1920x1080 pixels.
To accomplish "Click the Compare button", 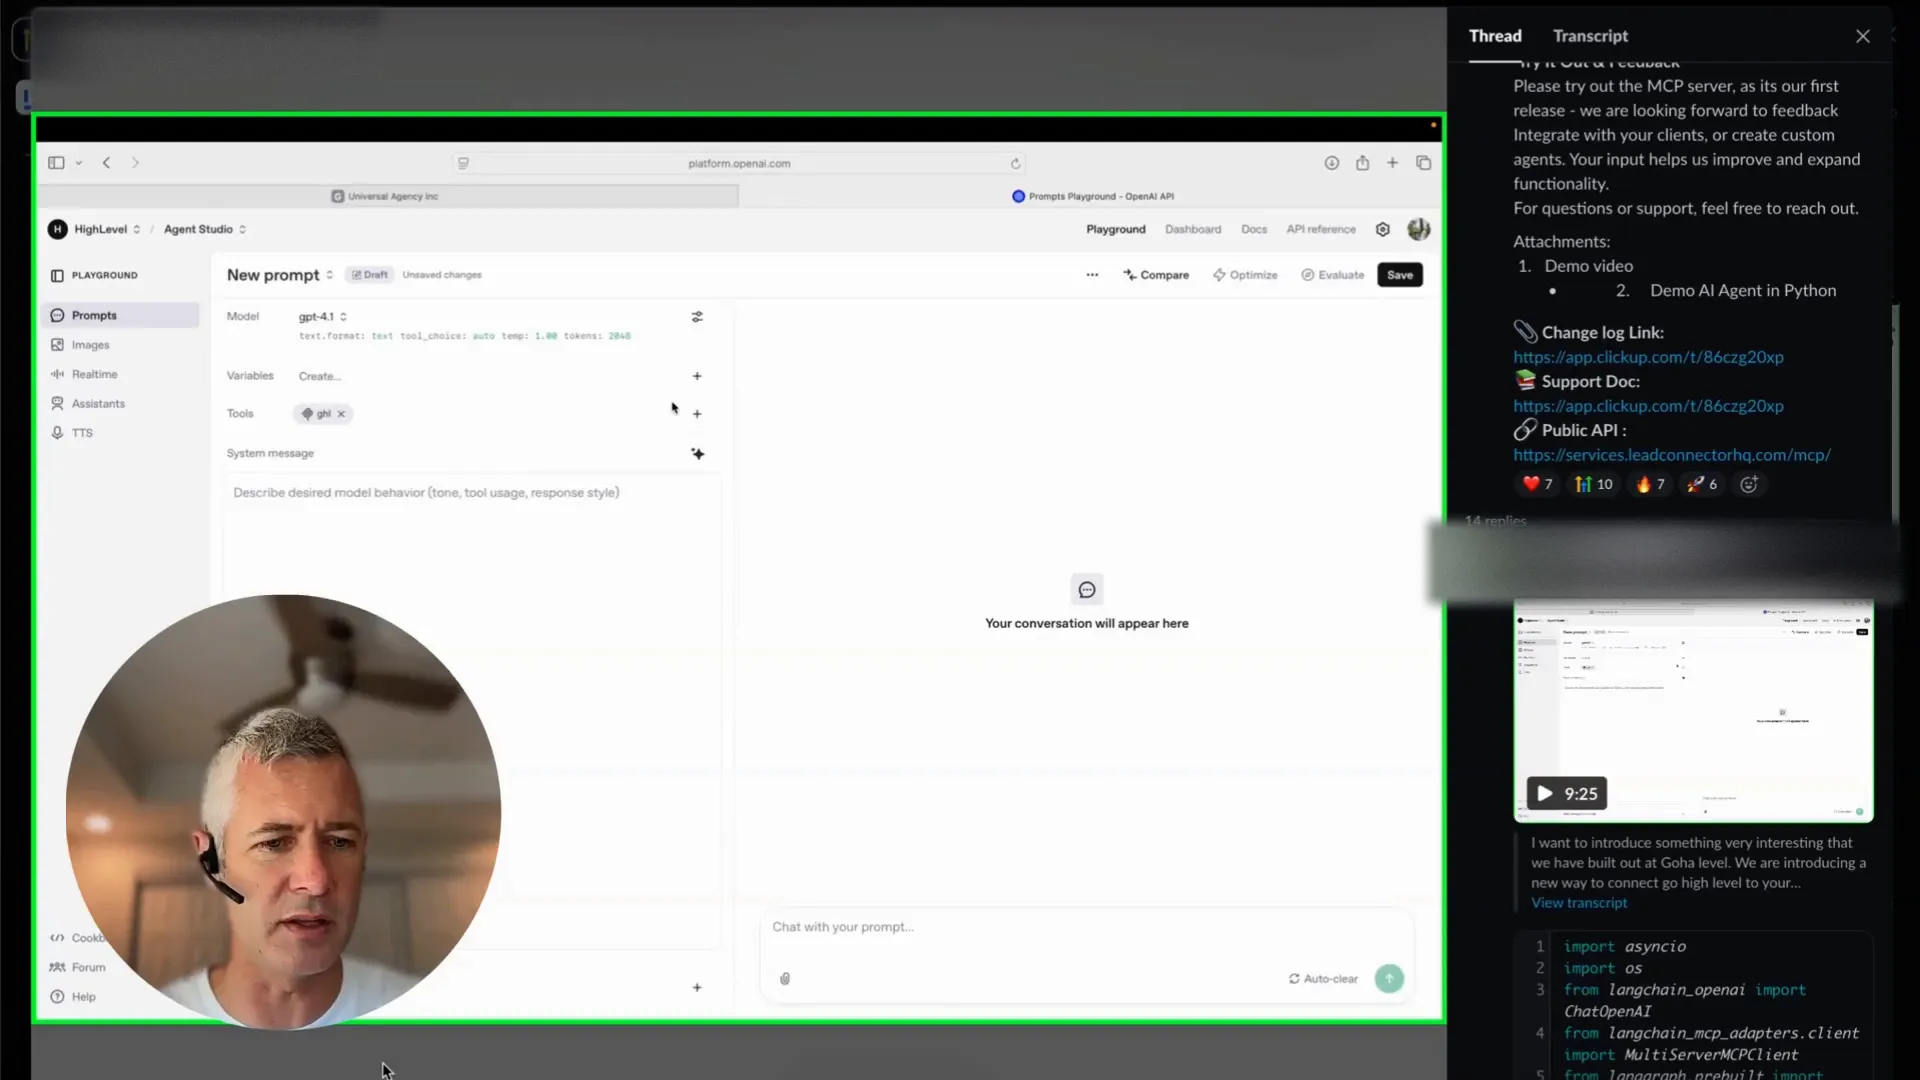I will [1156, 275].
